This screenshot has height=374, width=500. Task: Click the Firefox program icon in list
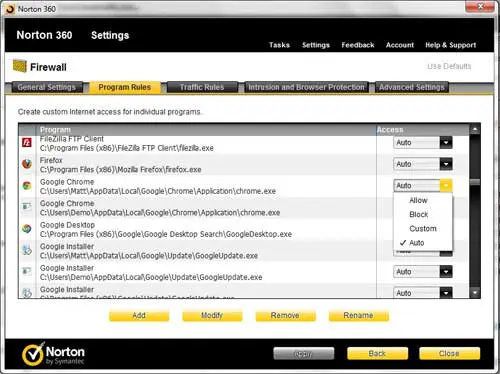[27, 164]
